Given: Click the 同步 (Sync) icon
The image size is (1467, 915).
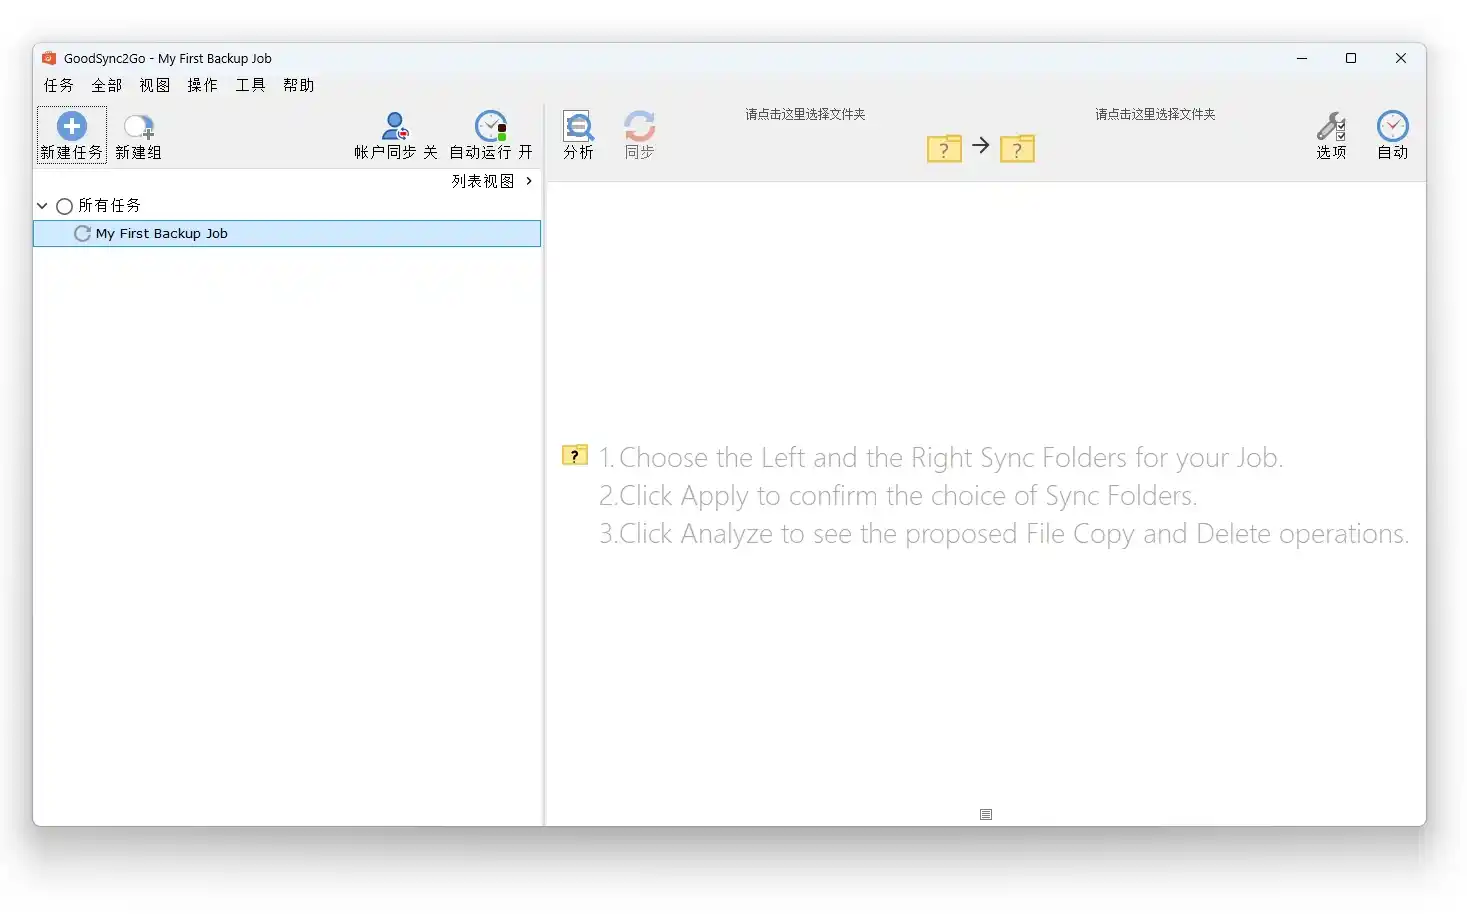Looking at the screenshot, I should [639, 126].
